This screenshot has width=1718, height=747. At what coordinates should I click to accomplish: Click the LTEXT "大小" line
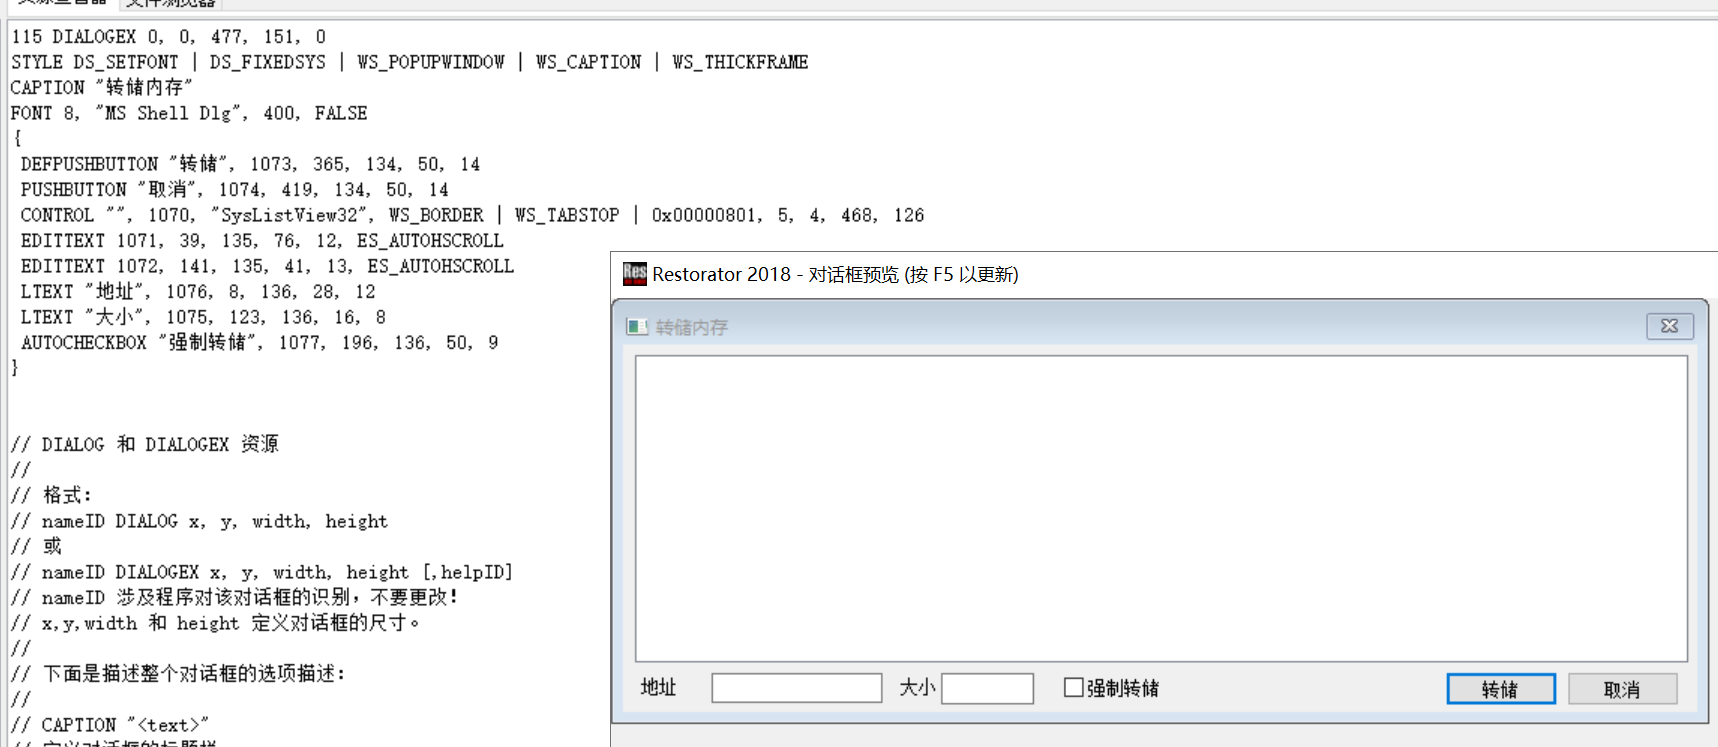(203, 317)
